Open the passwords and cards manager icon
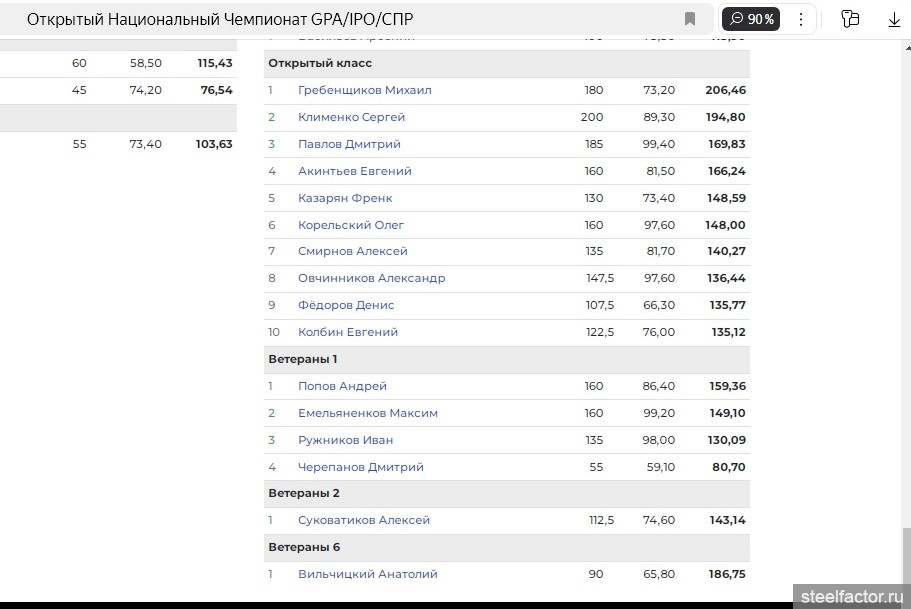 (850, 19)
